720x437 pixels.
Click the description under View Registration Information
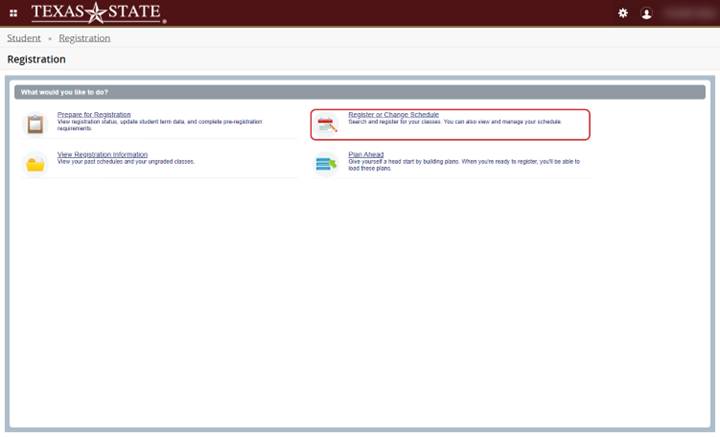coord(126,161)
